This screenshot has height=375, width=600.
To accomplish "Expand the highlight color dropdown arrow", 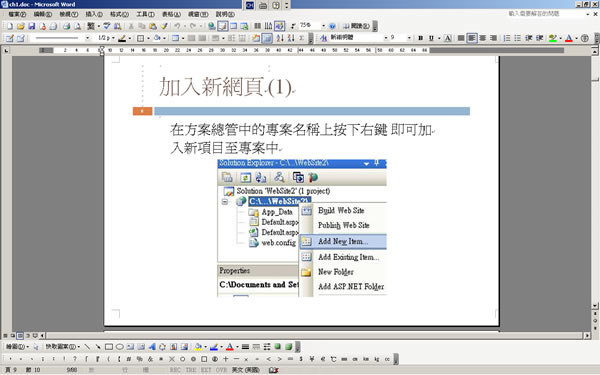I will [x=560, y=38].
